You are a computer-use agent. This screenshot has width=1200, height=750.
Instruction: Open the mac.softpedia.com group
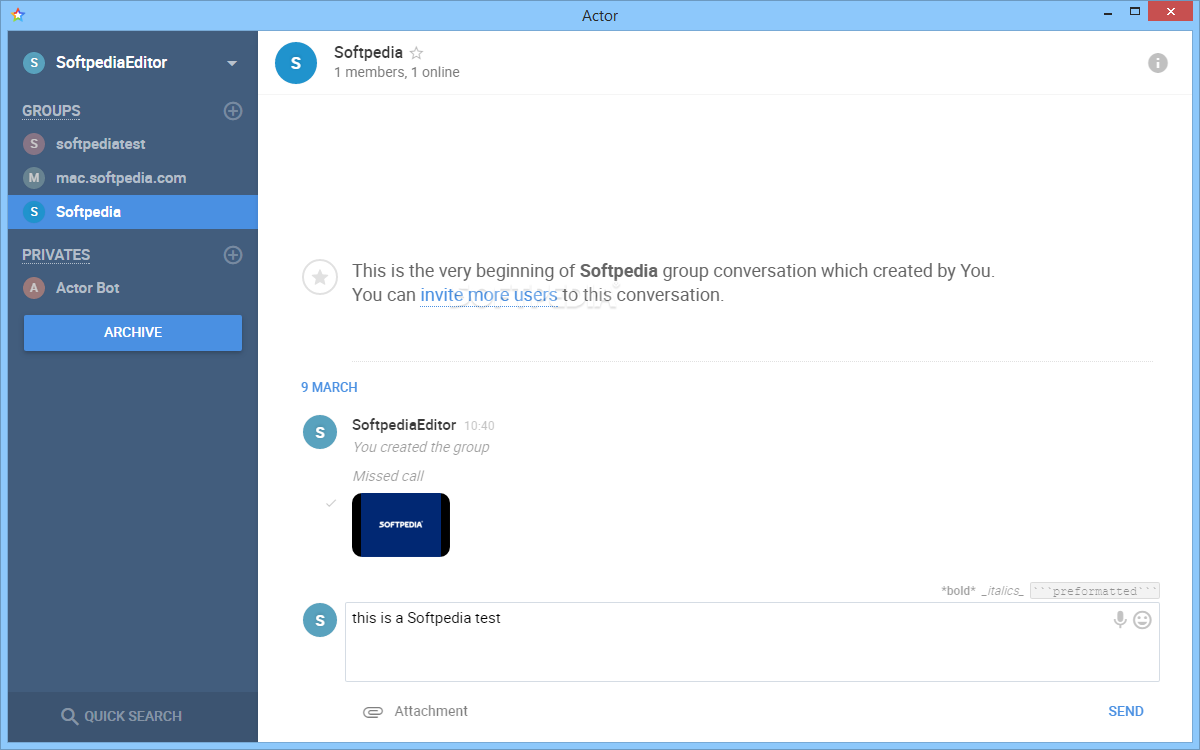133,178
